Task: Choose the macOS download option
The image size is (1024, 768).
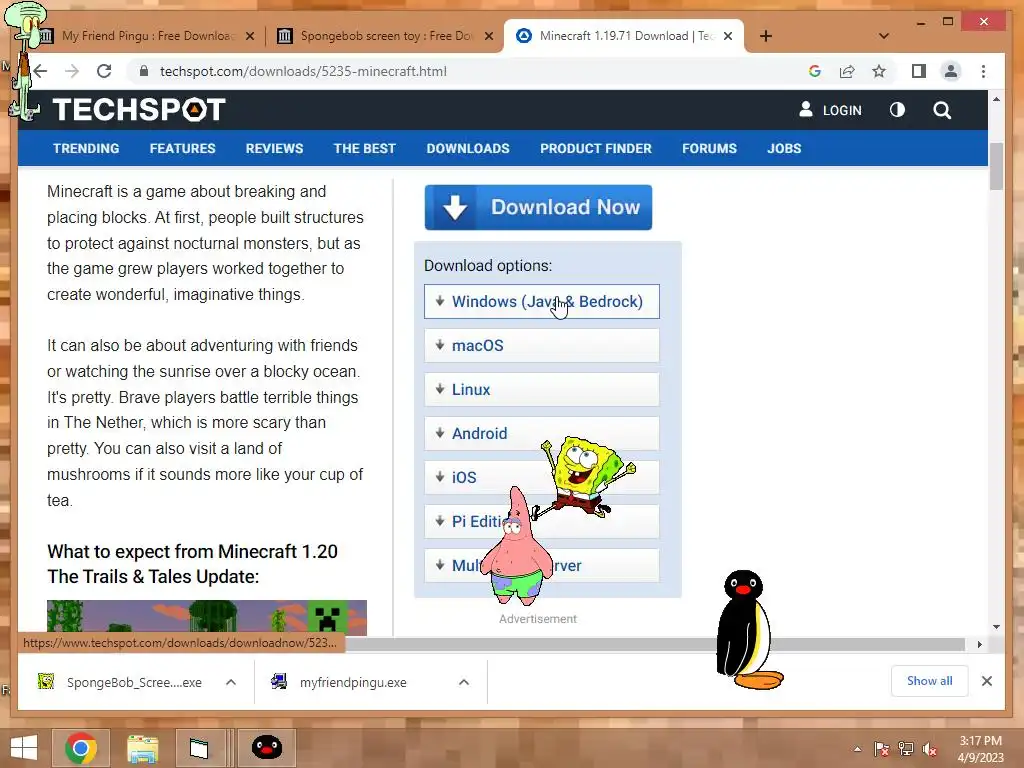Action: click(541, 345)
